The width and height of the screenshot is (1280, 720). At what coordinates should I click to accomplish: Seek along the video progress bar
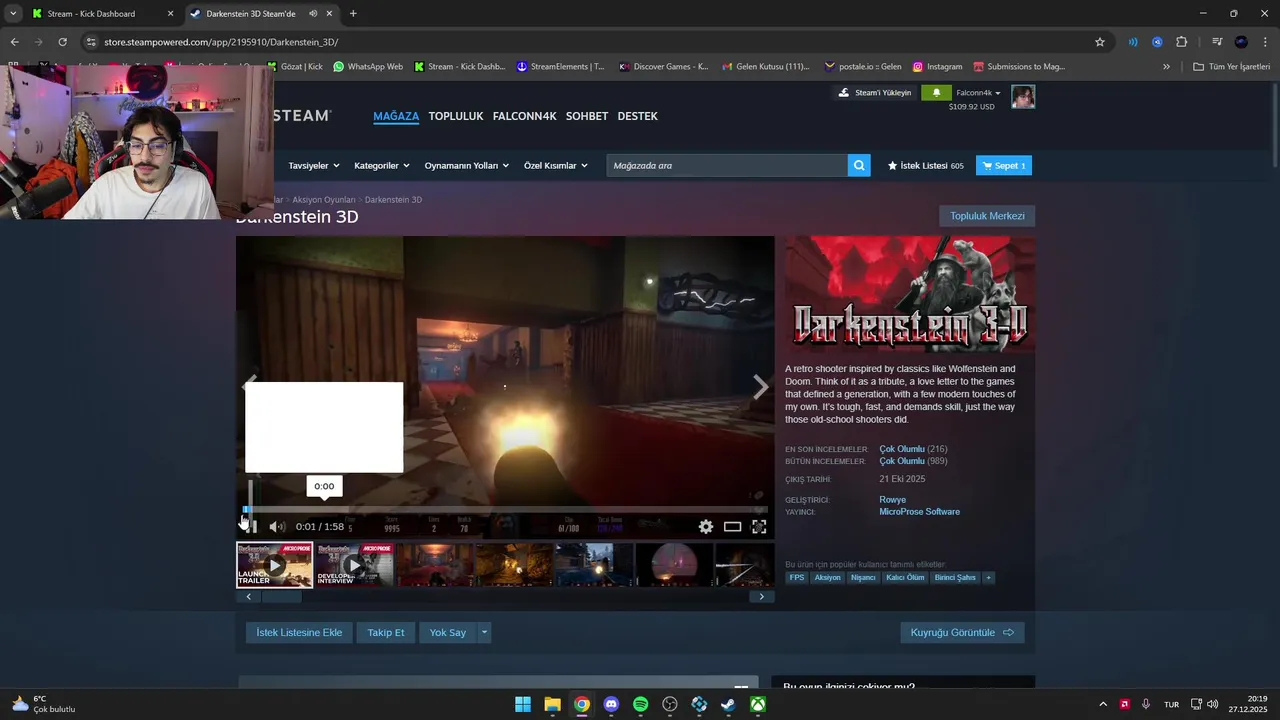tap(505, 509)
